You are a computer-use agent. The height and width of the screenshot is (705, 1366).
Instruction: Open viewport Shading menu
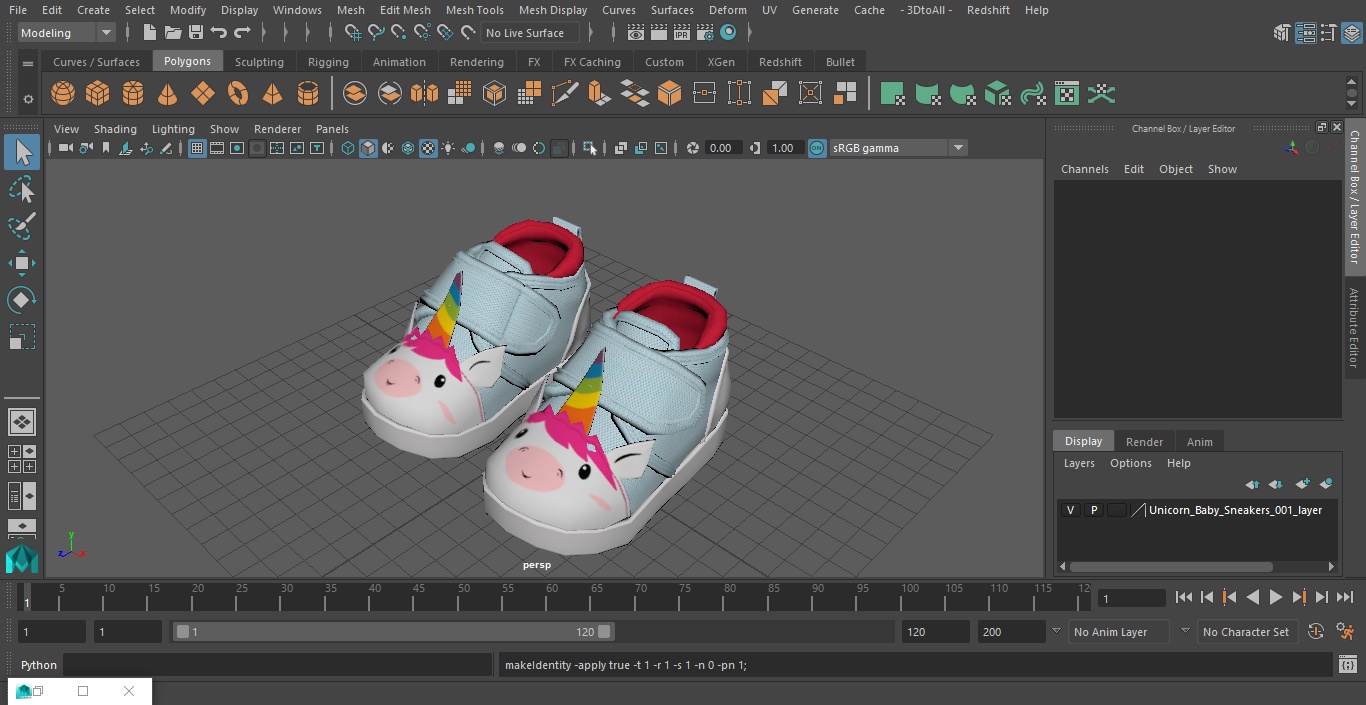pyautogui.click(x=115, y=129)
